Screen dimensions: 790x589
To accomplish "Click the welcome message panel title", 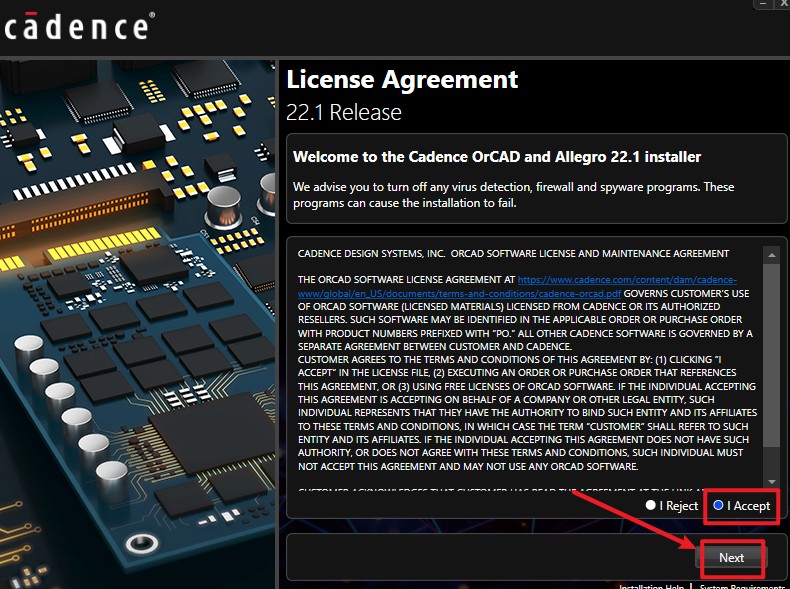I will [497, 157].
